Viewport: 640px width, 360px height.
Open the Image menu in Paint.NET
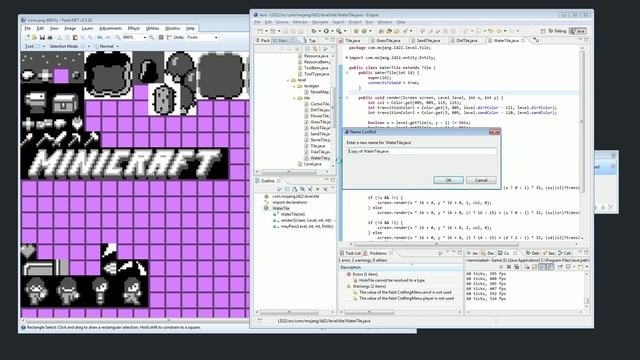[x=70, y=29]
